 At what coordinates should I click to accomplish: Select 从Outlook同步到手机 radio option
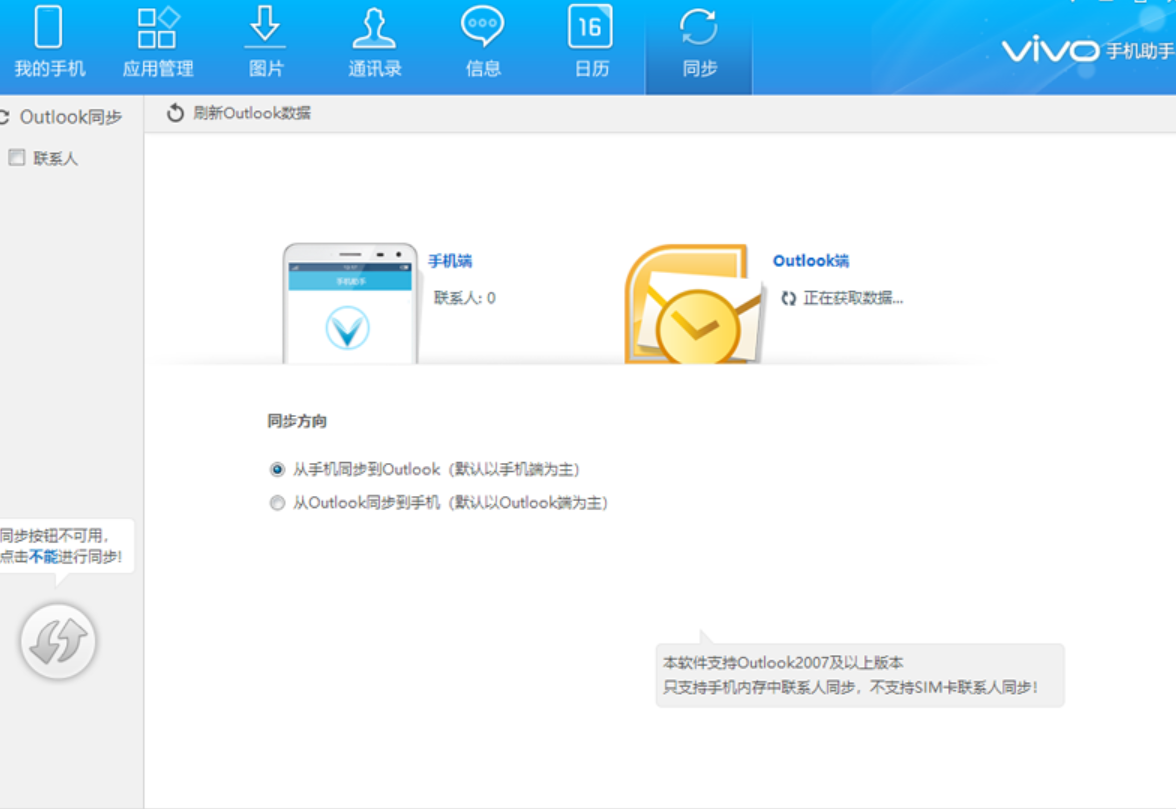pos(277,502)
